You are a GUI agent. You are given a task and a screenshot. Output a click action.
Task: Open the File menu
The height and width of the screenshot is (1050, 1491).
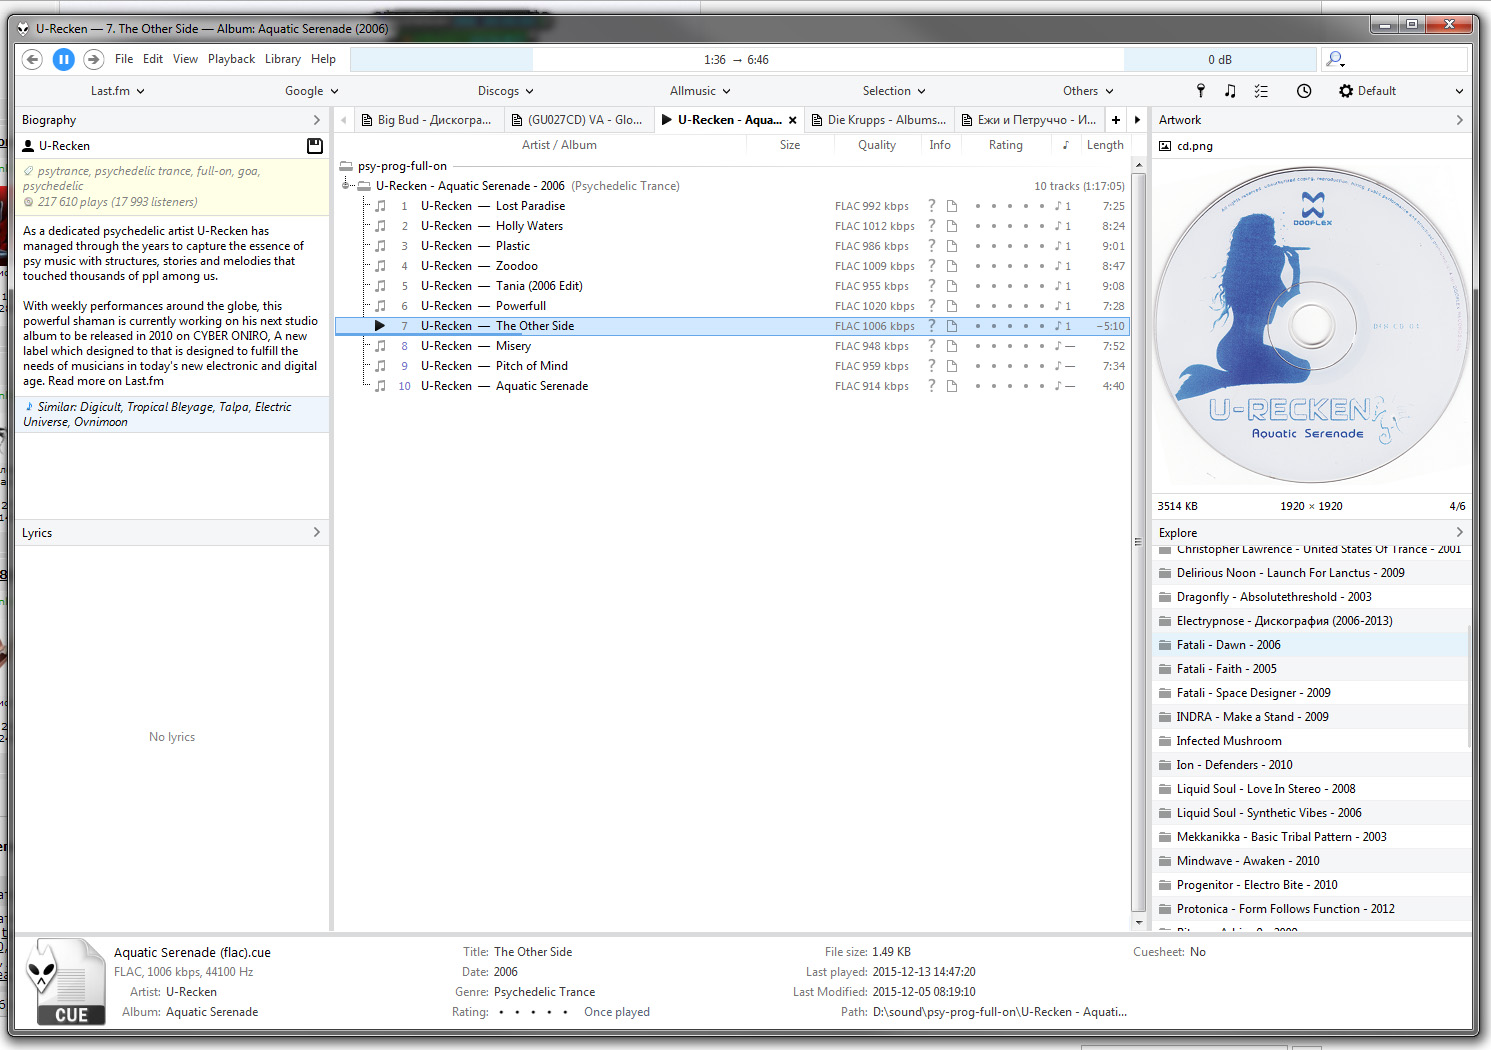124,59
